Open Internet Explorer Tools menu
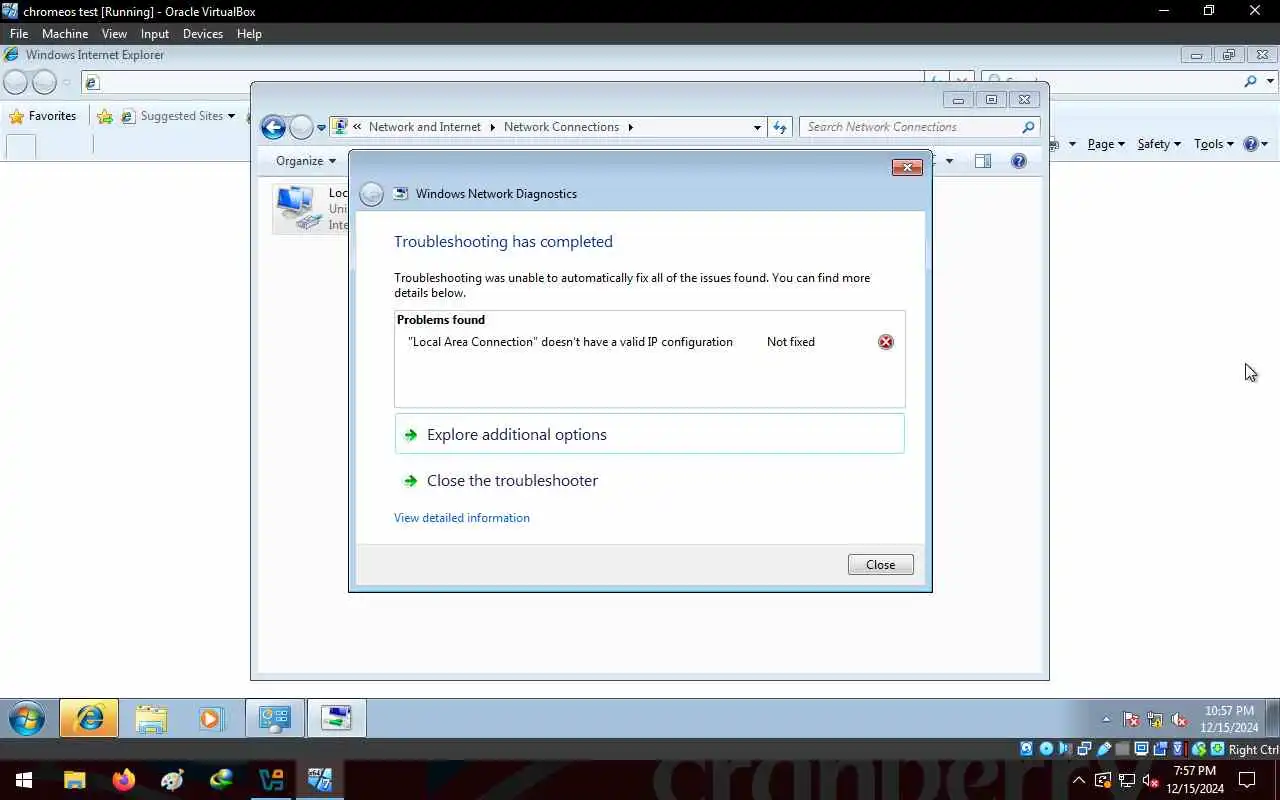This screenshot has height=800, width=1280. coord(1214,144)
